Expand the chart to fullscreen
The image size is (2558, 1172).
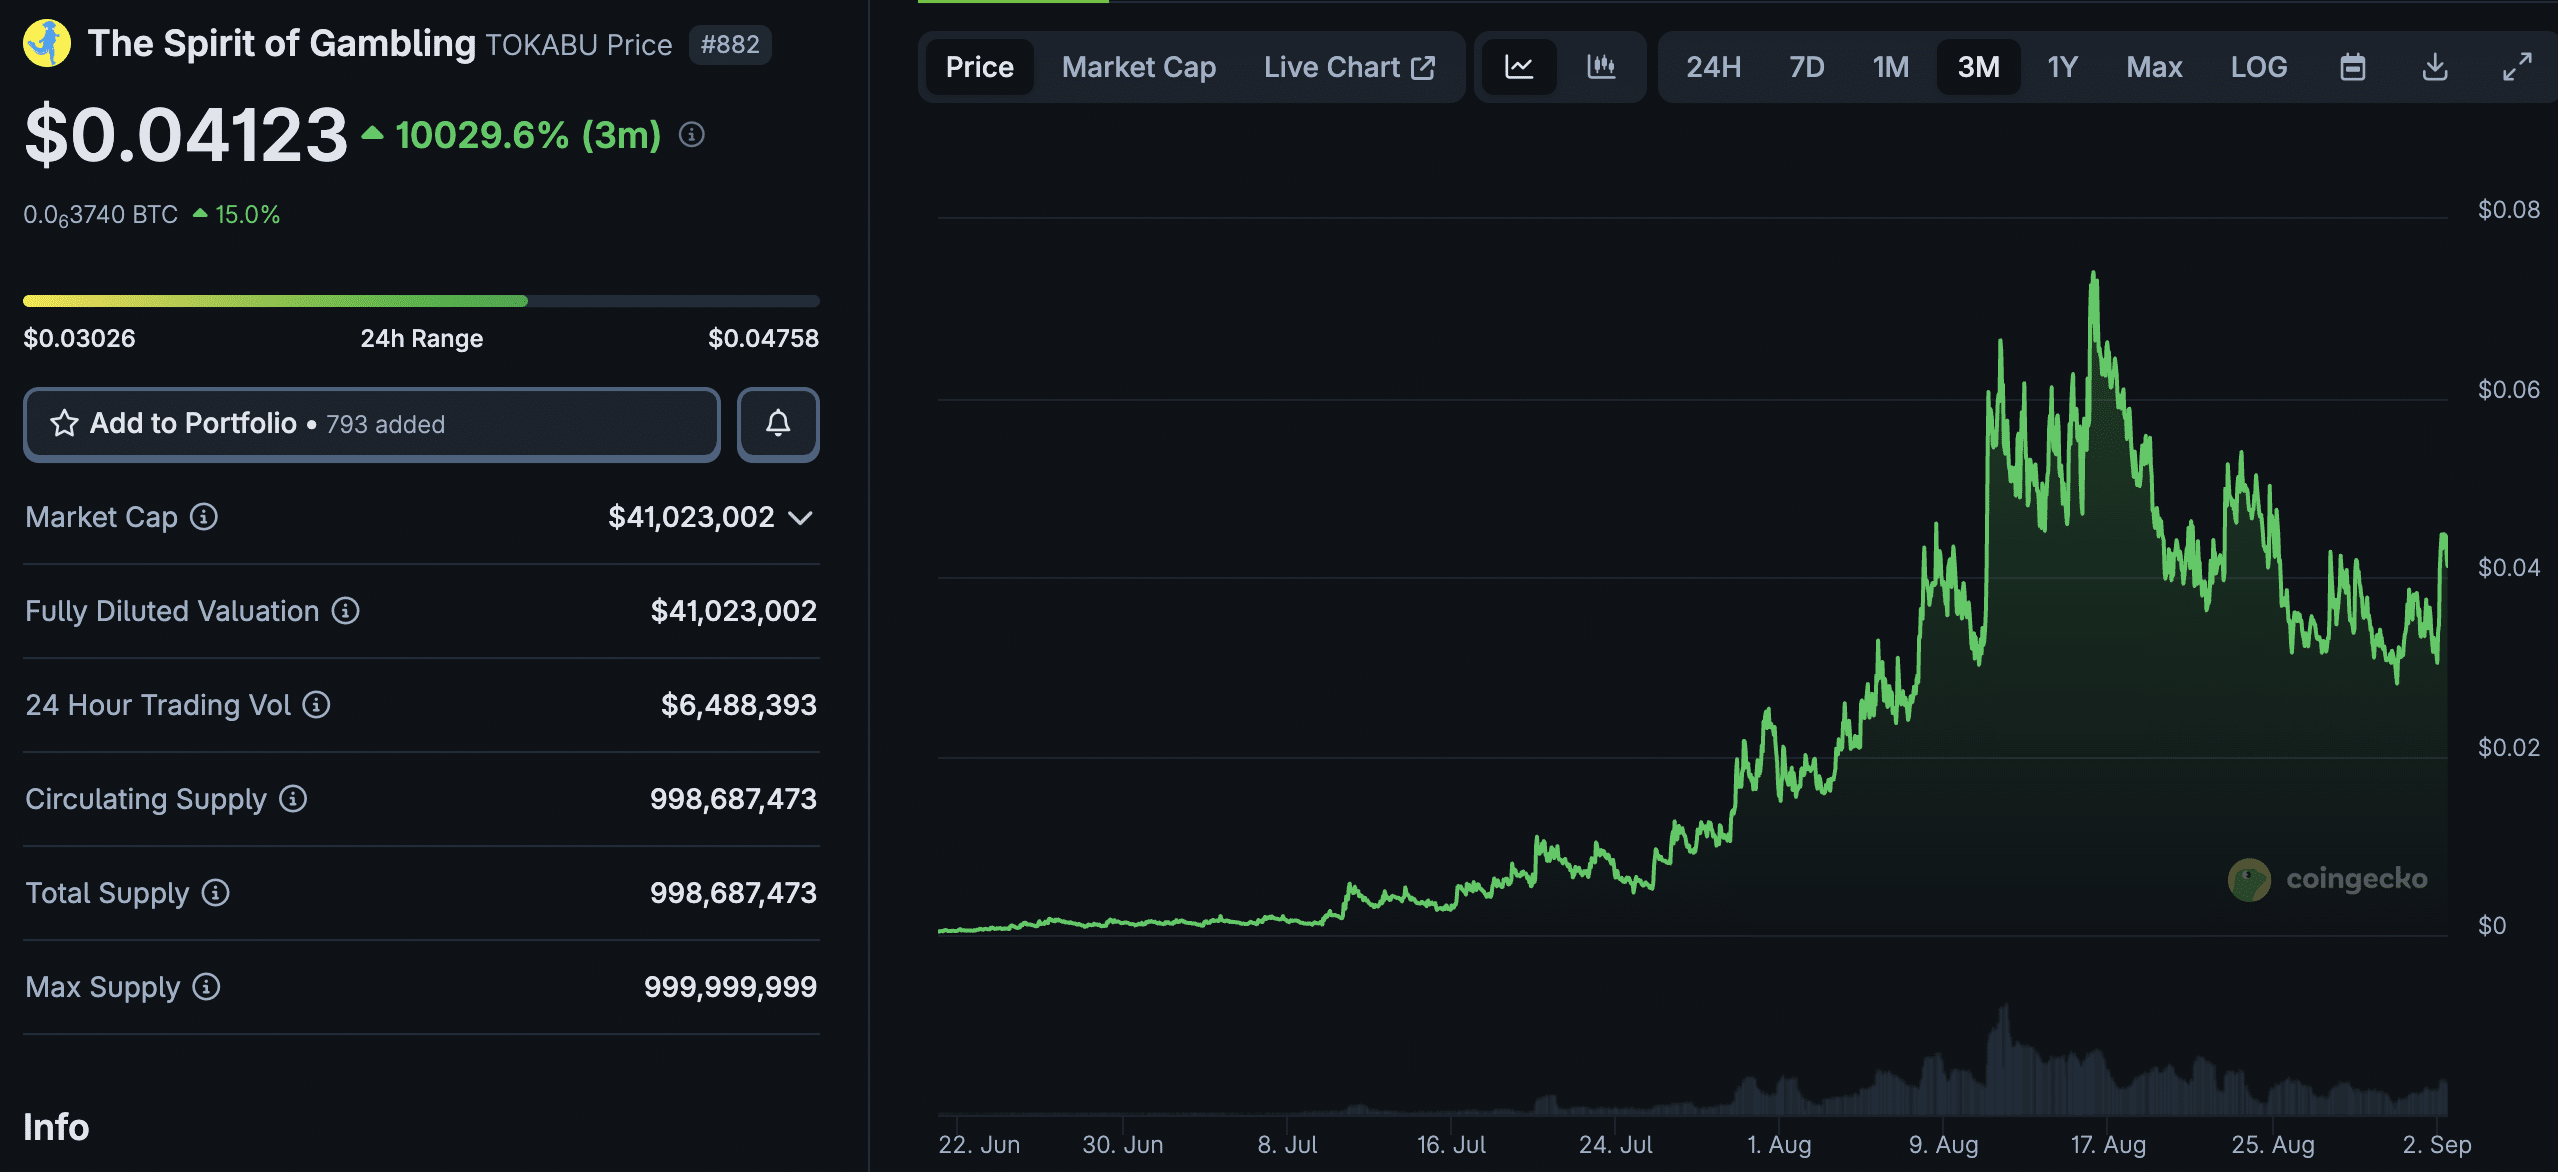point(2518,66)
